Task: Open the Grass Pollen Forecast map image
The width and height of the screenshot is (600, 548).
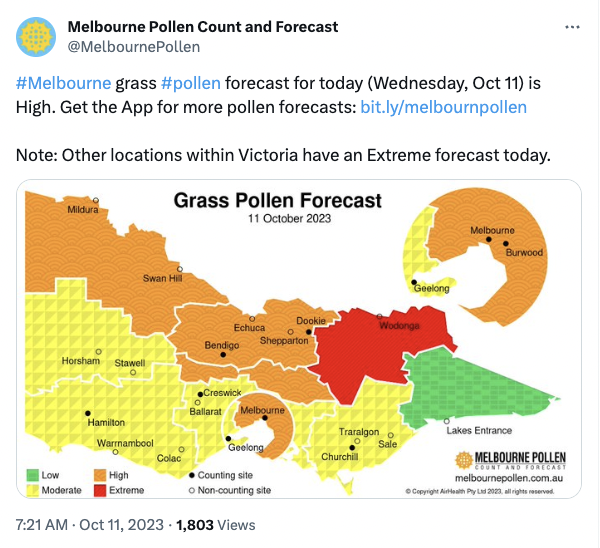Action: coord(299,339)
